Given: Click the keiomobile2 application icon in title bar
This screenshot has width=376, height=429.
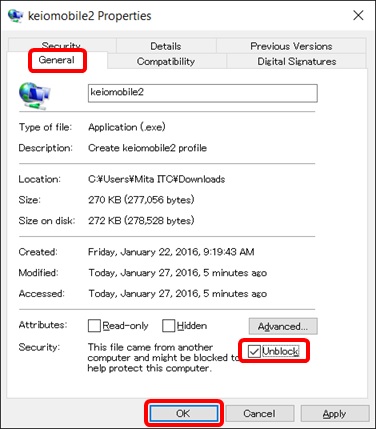Looking at the screenshot, I should [x=15, y=16].
